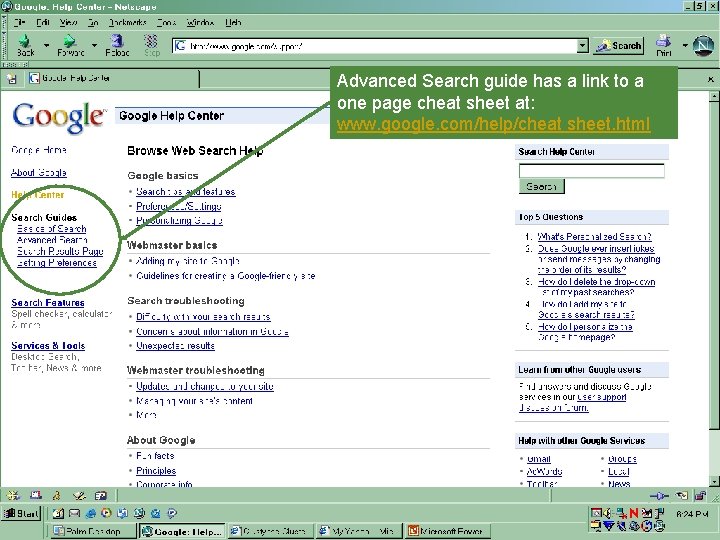Click the Forward navigation button
This screenshot has width=720, height=540.
(70, 45)
